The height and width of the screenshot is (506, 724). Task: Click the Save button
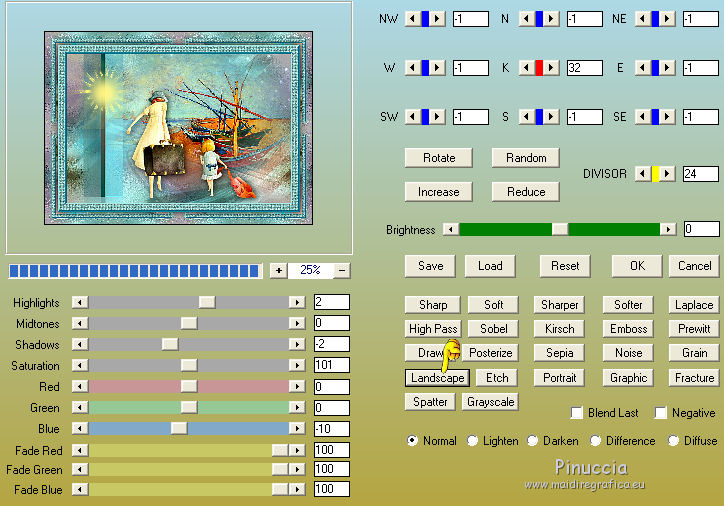(430, 266)
